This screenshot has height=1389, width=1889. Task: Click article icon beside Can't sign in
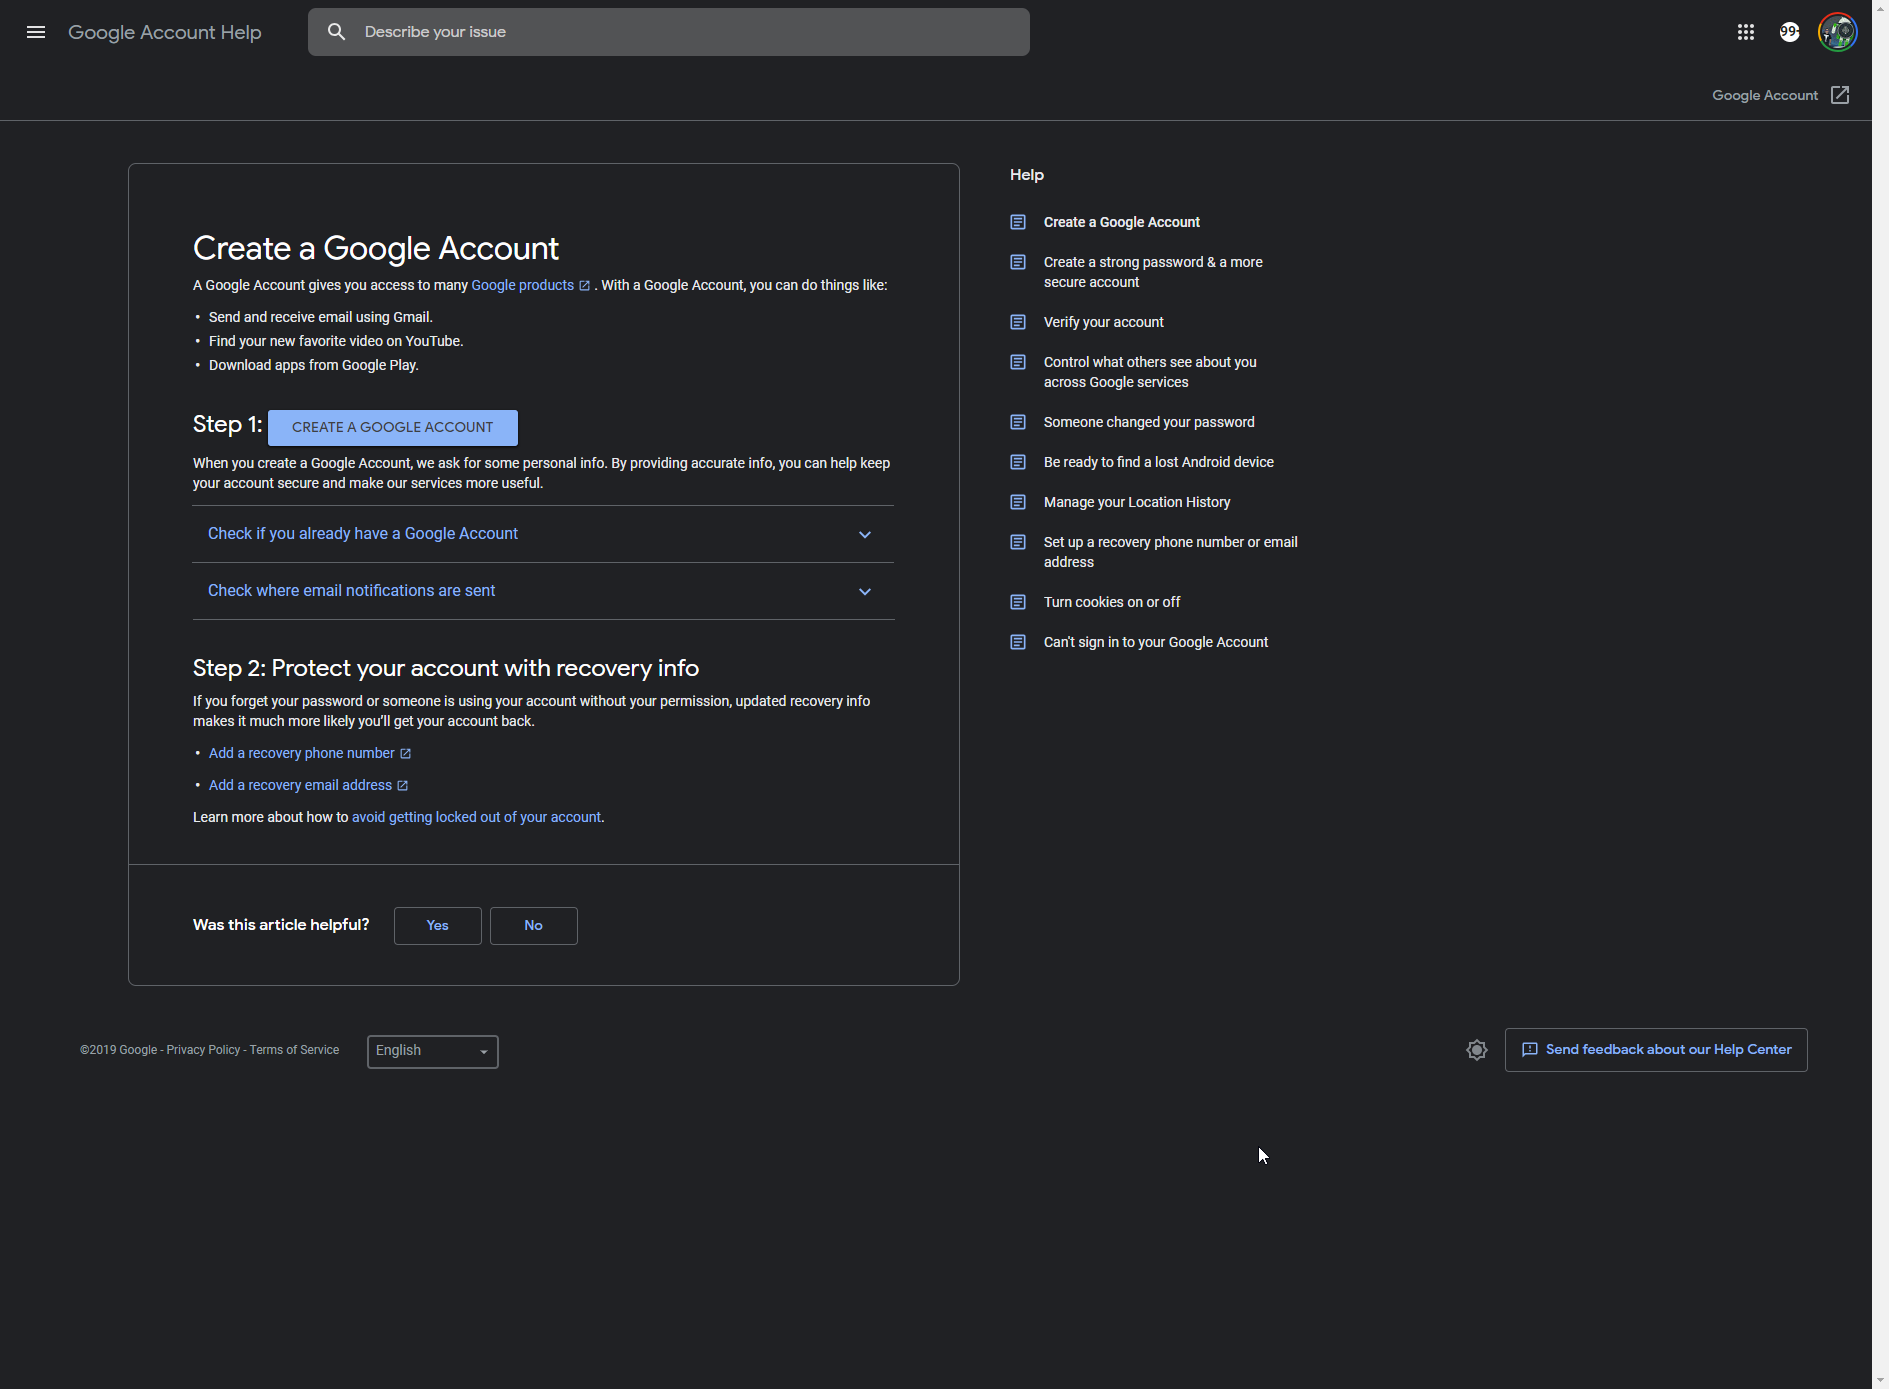pyautogui.click(x=1018, y=642)
